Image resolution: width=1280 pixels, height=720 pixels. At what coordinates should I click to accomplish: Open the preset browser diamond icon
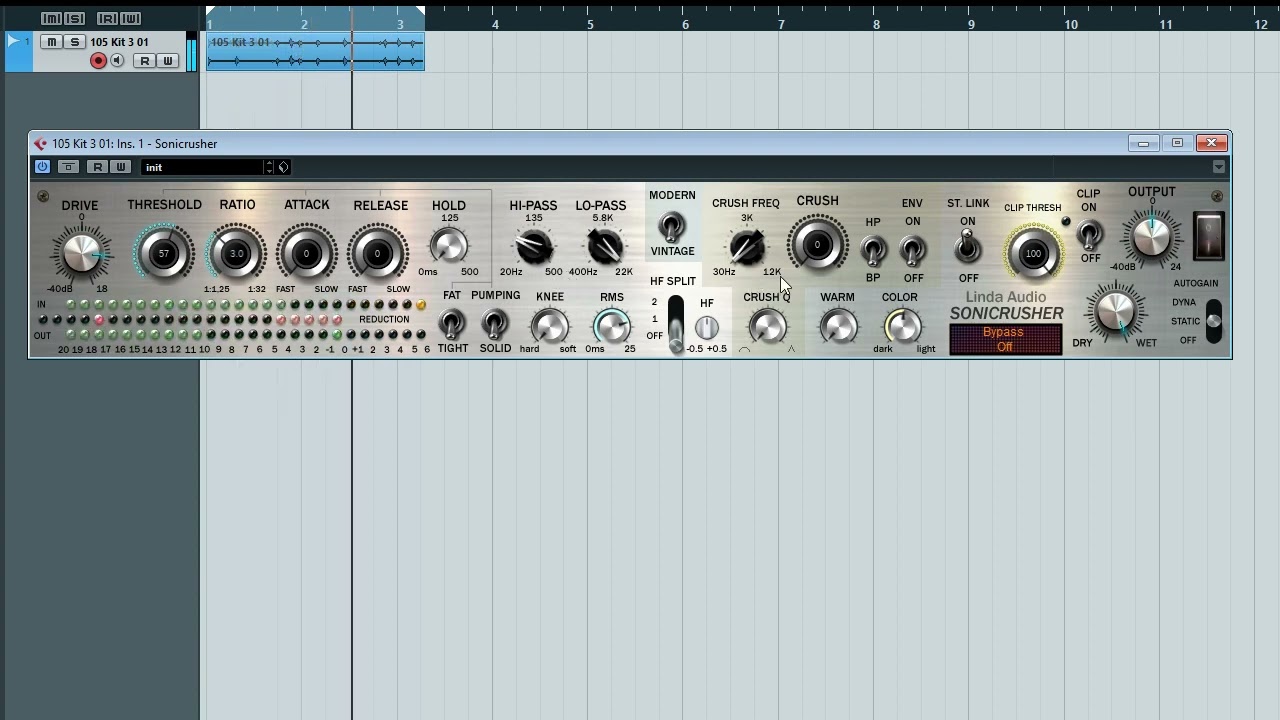[283, 167]
